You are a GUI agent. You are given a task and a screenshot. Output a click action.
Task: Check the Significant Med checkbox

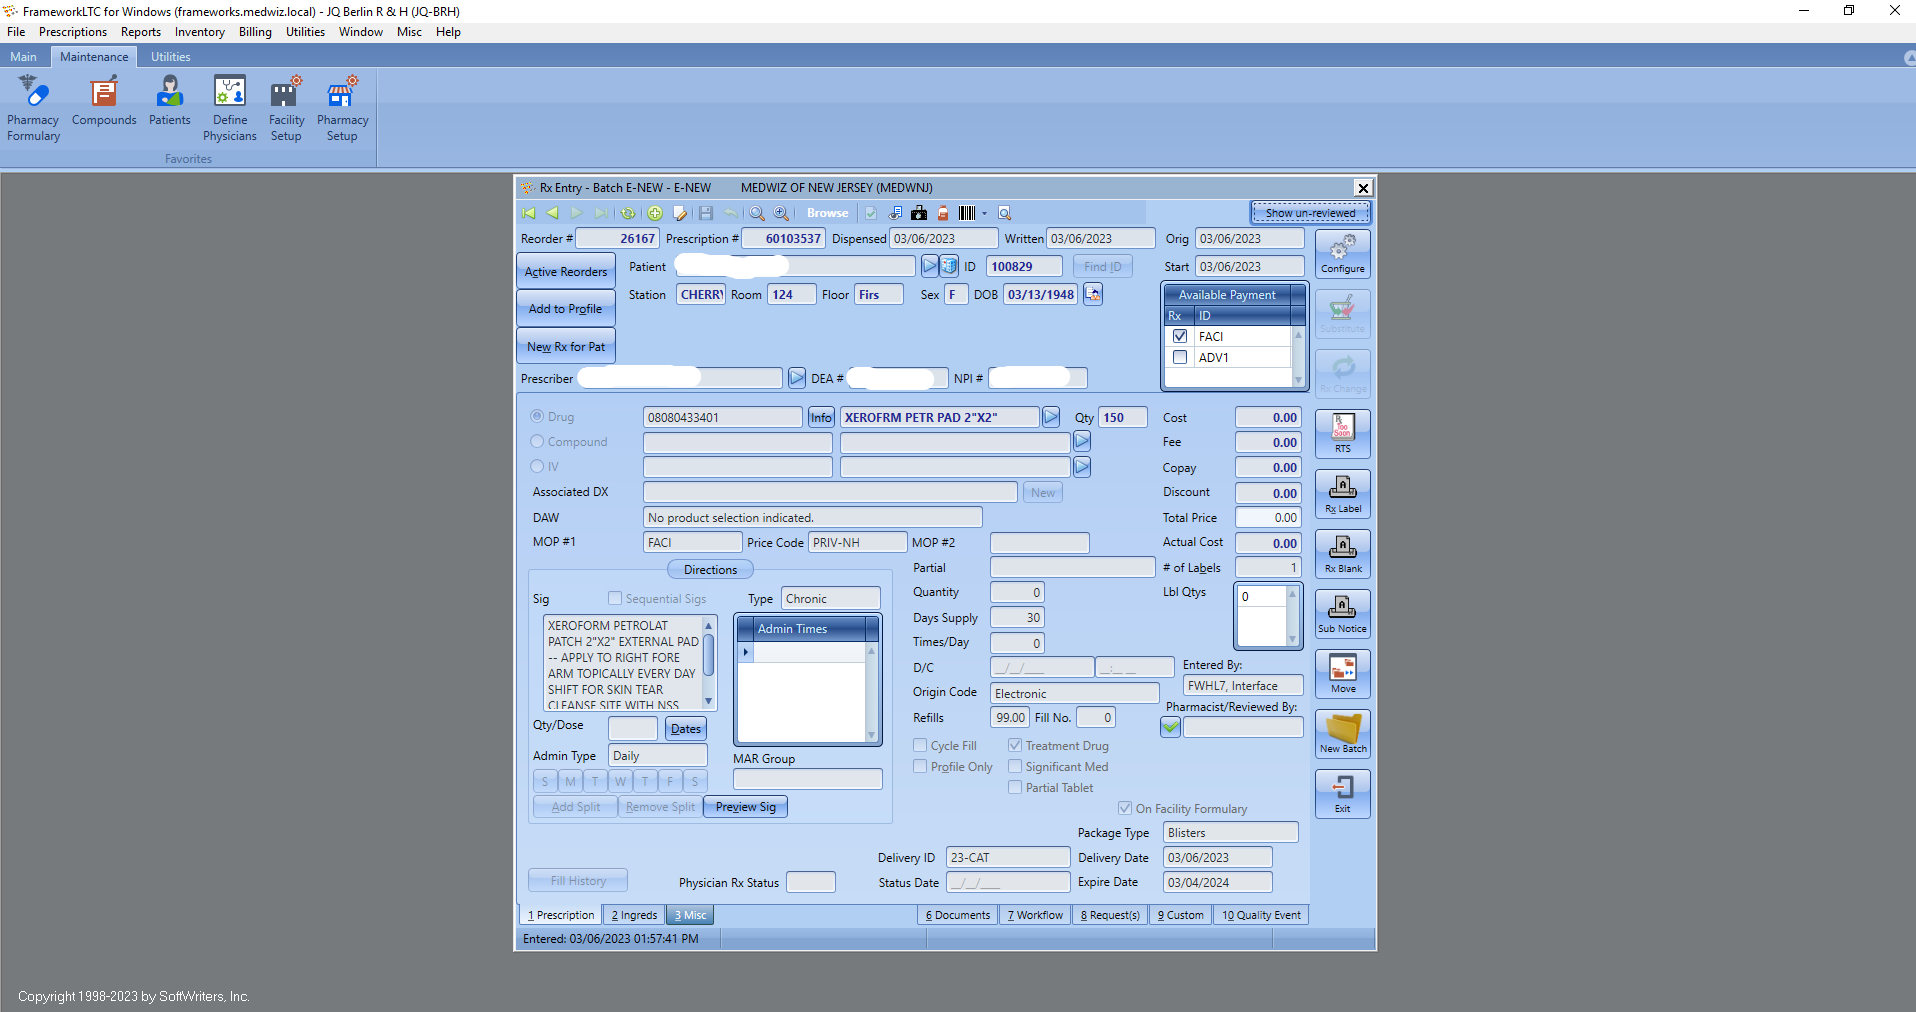point(1015,766)
